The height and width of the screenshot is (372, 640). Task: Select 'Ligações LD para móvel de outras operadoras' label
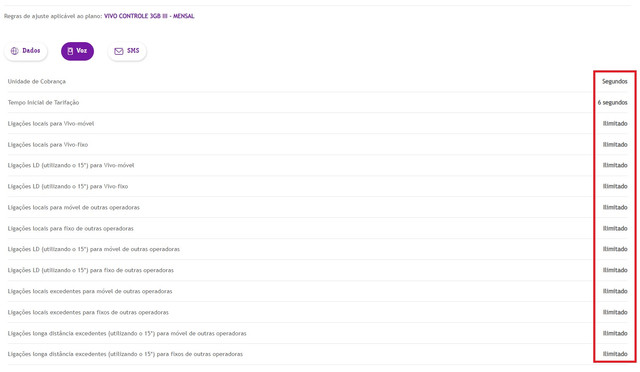pyautogui.click(x=94, y=249)
